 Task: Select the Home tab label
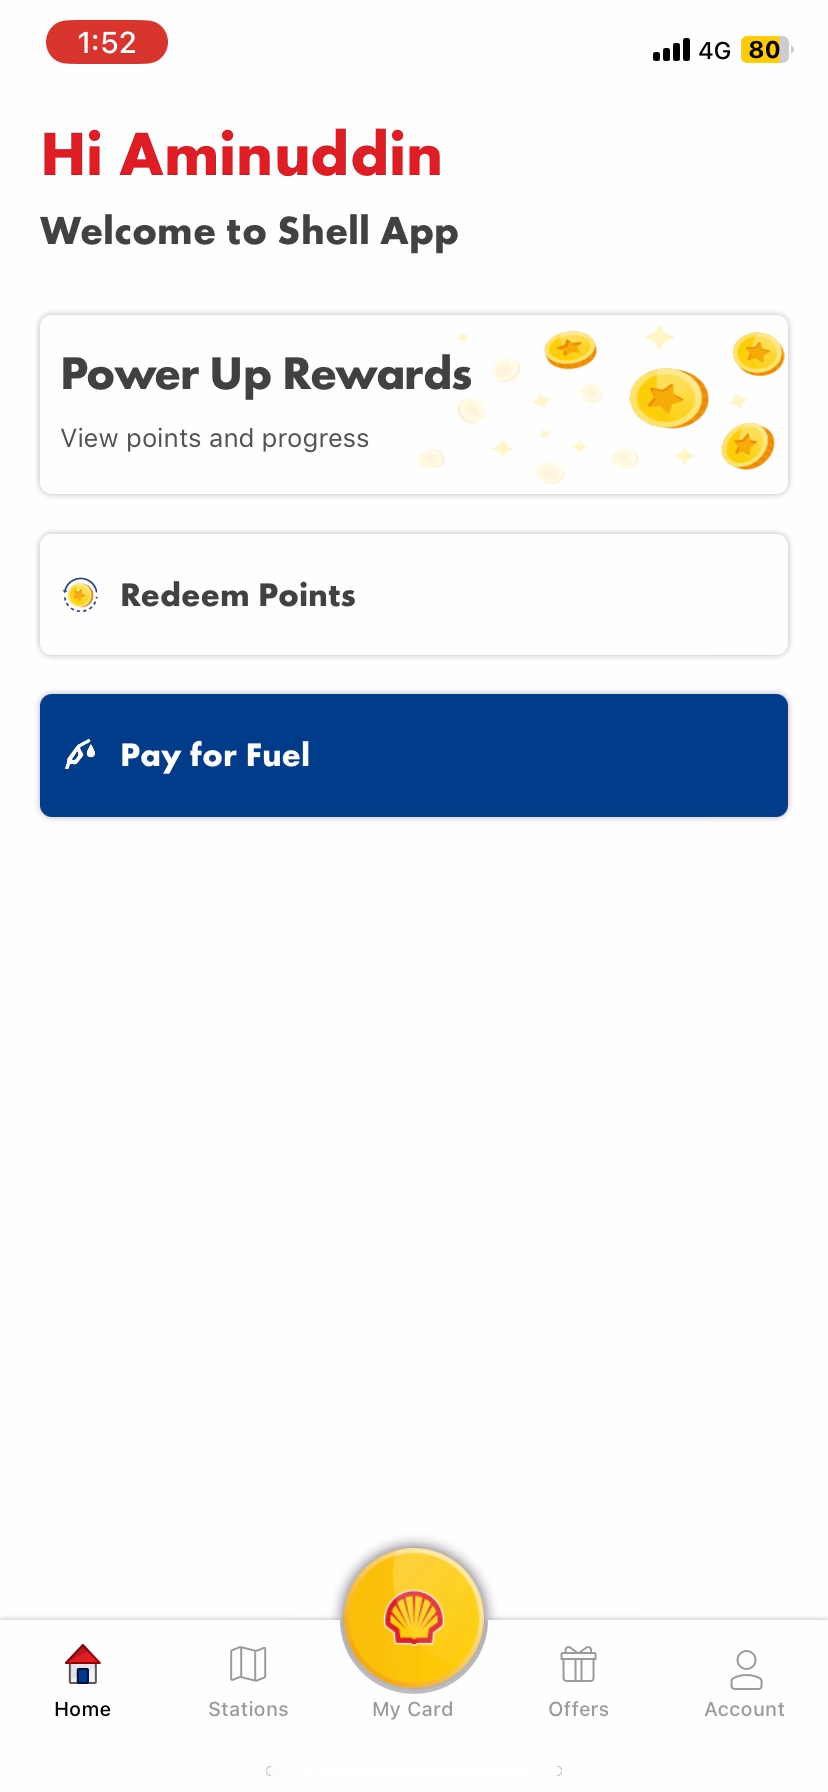(83, 1709)
